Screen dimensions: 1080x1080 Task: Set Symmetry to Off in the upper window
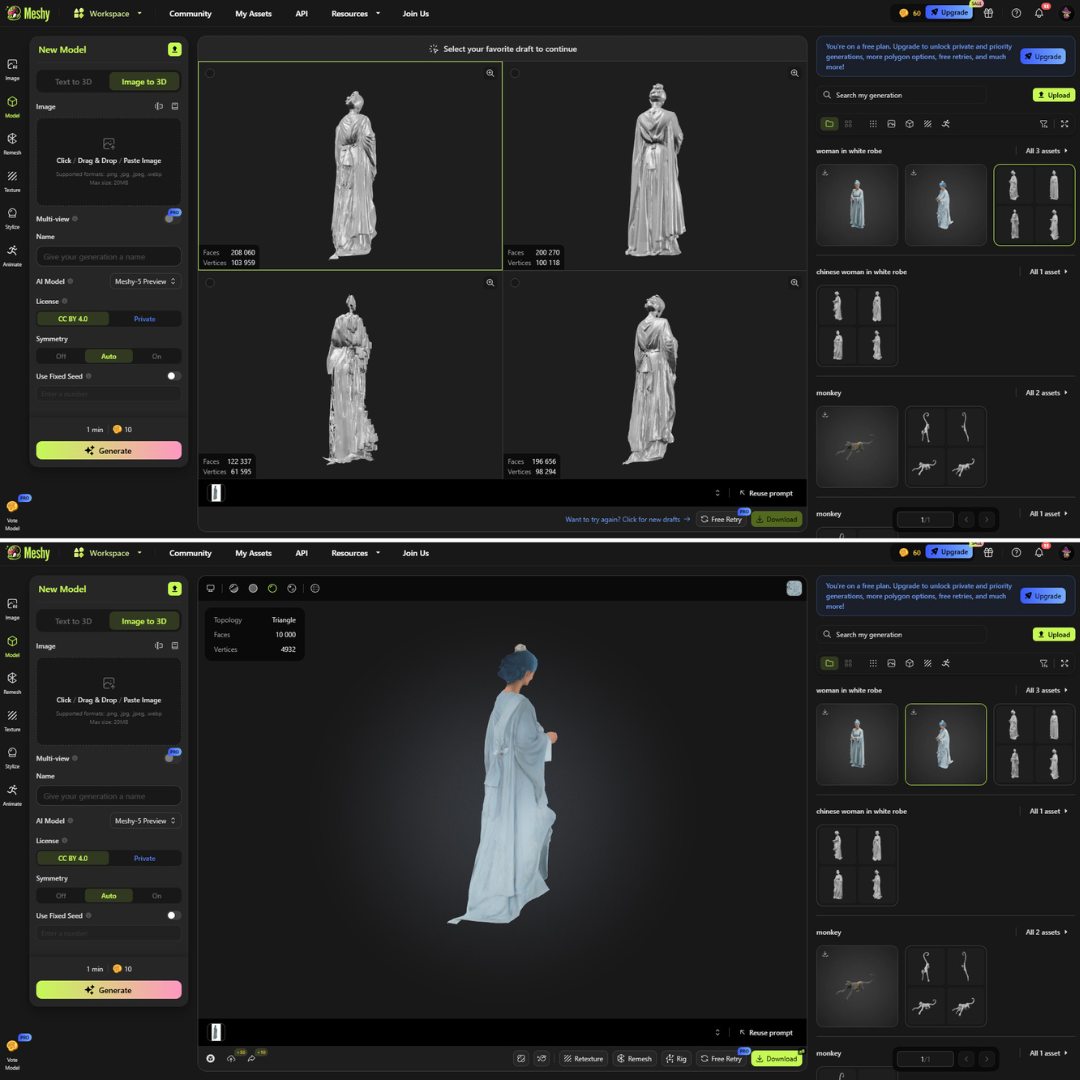point(61,356)
